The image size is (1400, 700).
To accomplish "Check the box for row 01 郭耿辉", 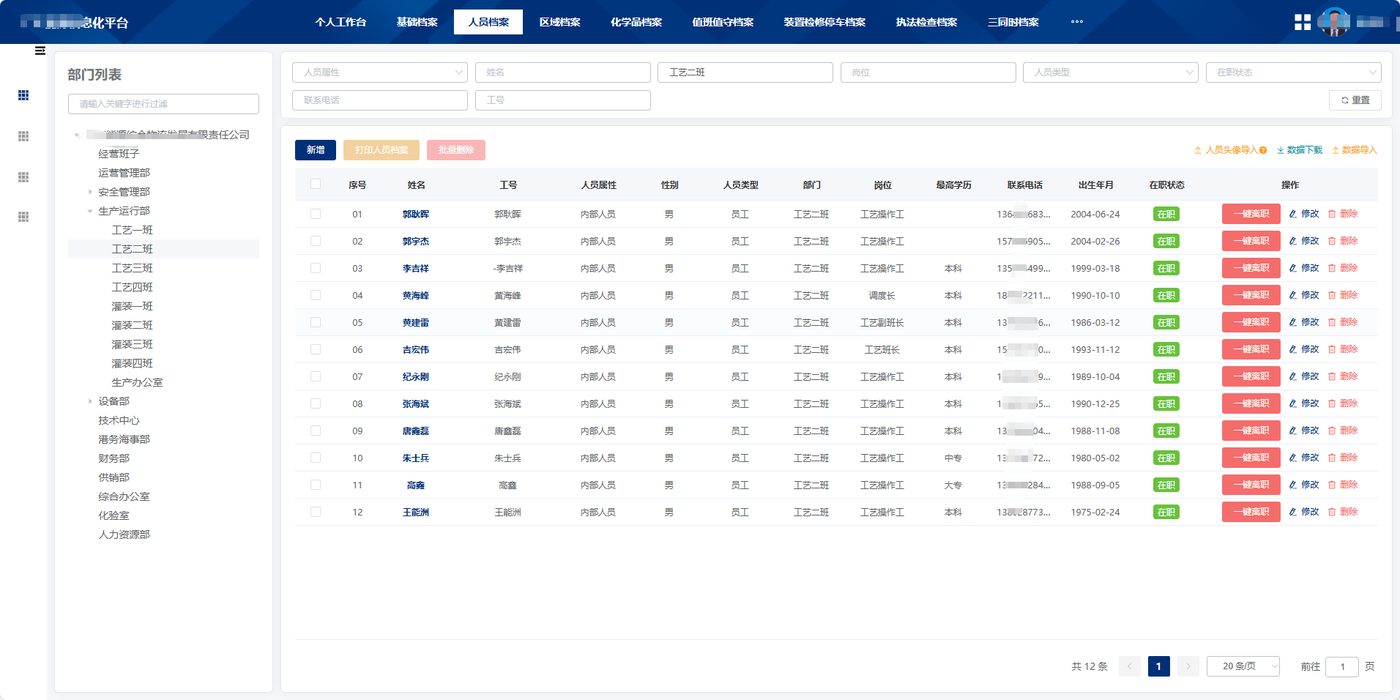I will pyautogui.click(x=316, y=214).
